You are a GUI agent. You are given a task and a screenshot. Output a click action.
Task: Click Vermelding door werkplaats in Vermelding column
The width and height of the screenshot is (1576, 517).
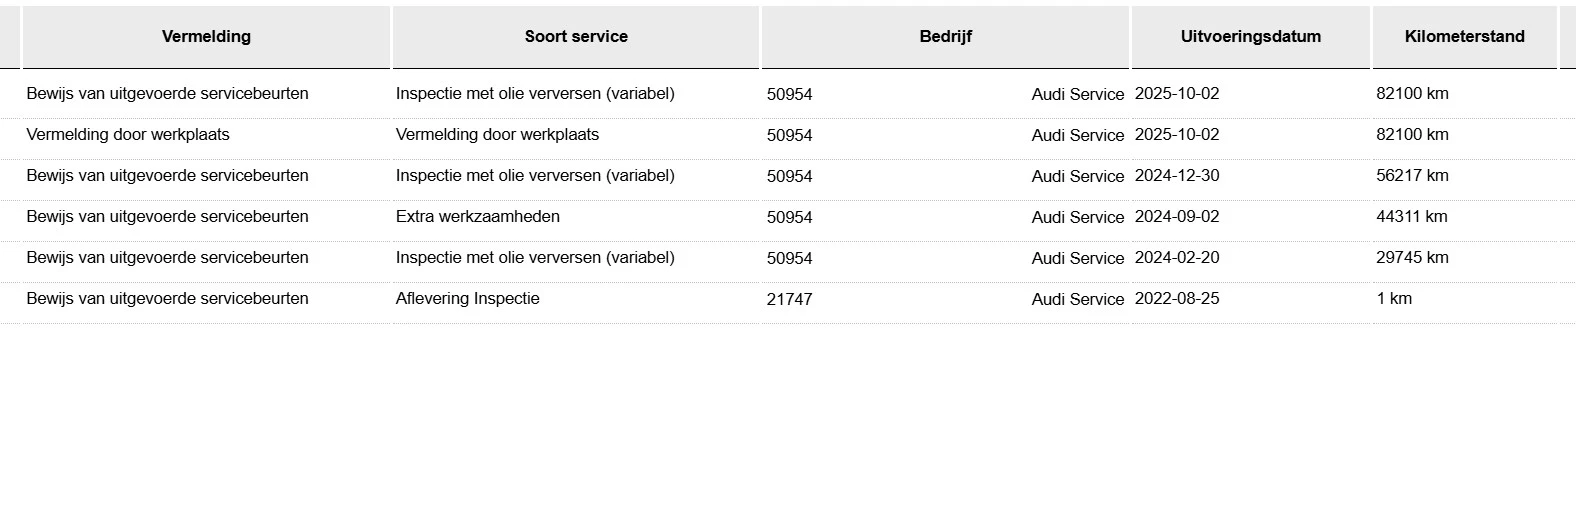tap(128, 135)
